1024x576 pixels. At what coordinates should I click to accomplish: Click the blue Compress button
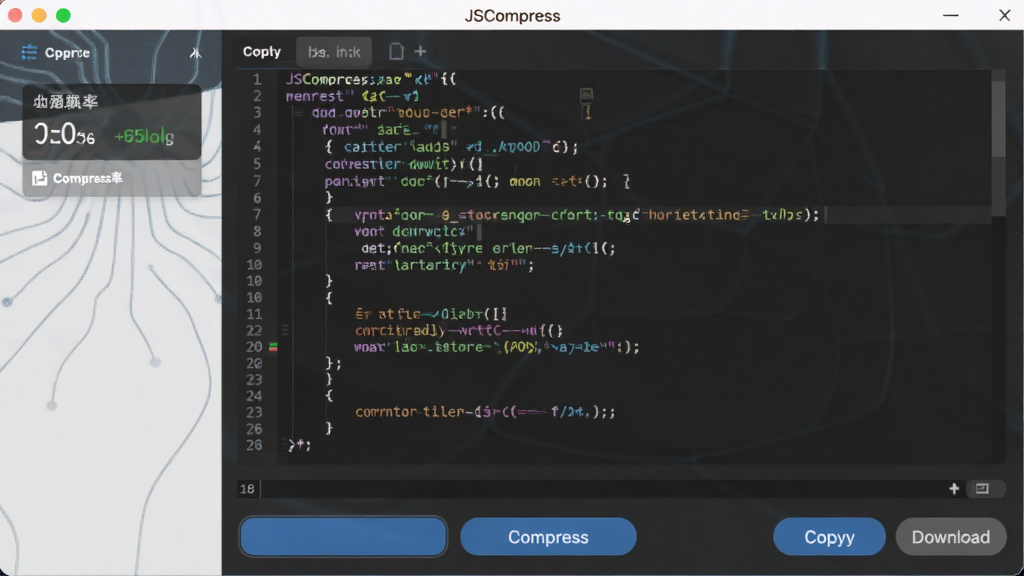pos(548,537)
